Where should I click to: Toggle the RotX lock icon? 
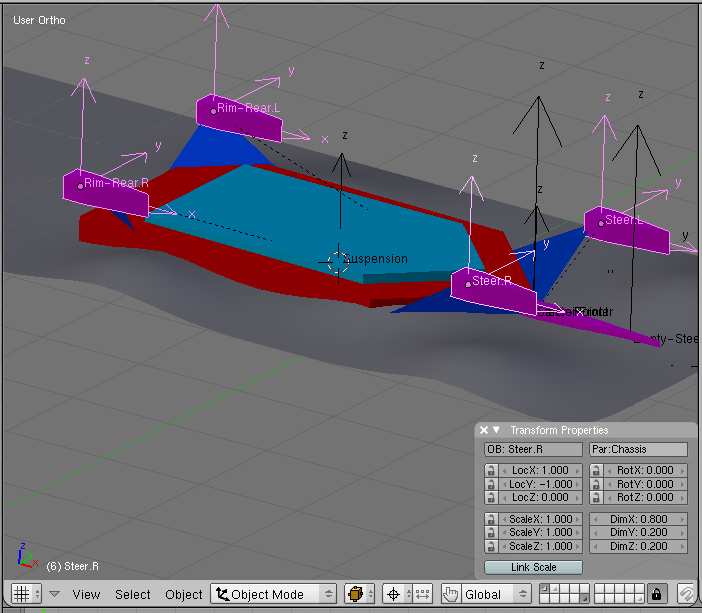[596, 471]
